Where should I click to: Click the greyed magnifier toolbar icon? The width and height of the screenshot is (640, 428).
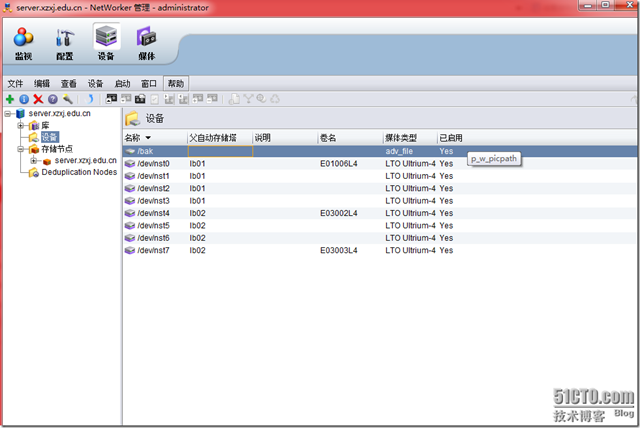[x=262, y=99]
